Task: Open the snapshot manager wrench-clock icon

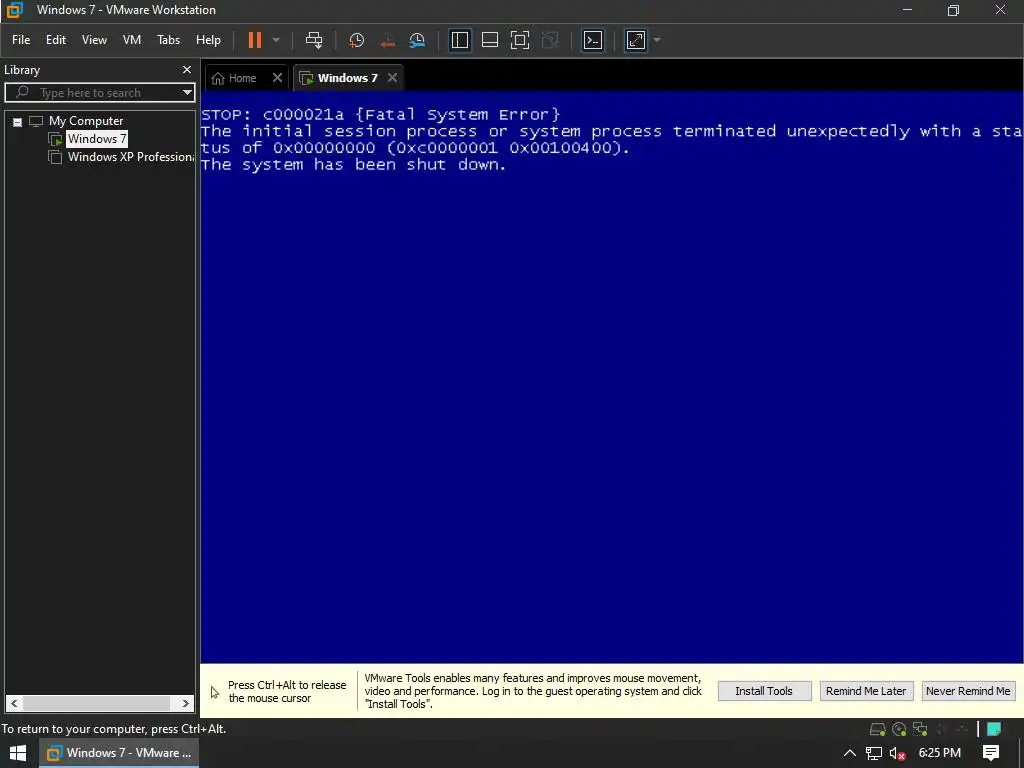Action: click(417, 40)
